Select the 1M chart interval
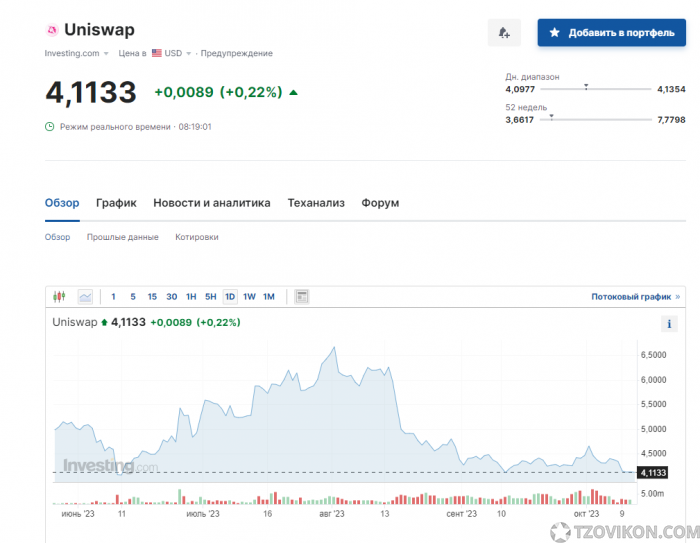The image size is (700, 543). (269, 297)
